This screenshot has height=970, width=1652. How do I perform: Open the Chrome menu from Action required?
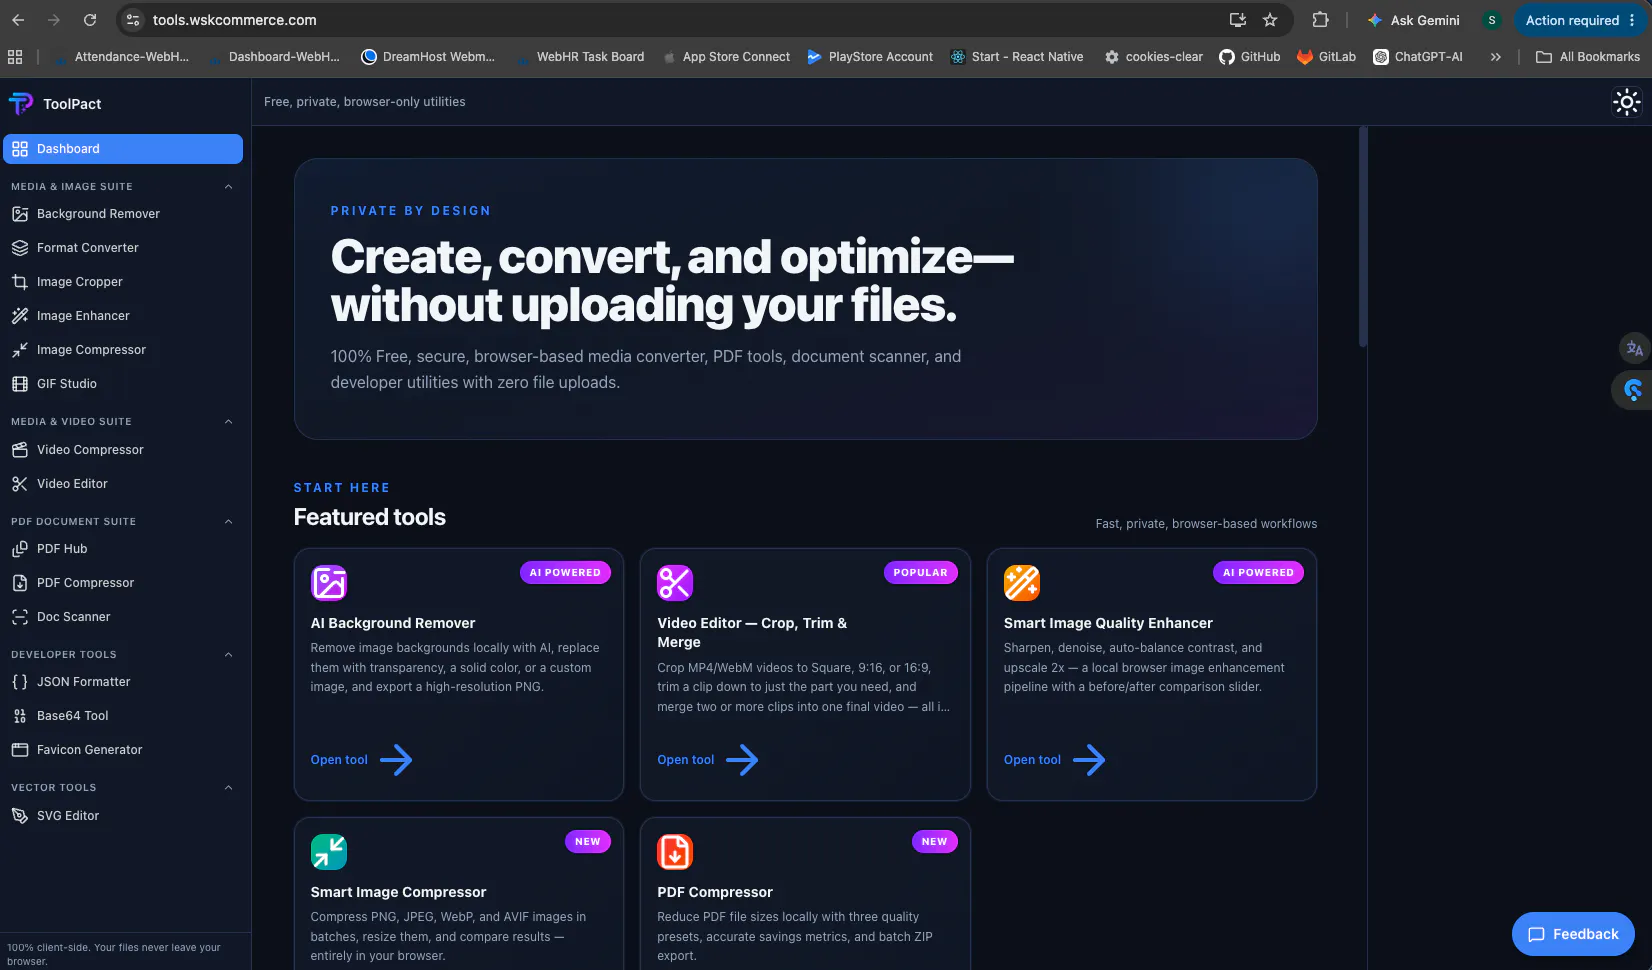[1580, 20]
